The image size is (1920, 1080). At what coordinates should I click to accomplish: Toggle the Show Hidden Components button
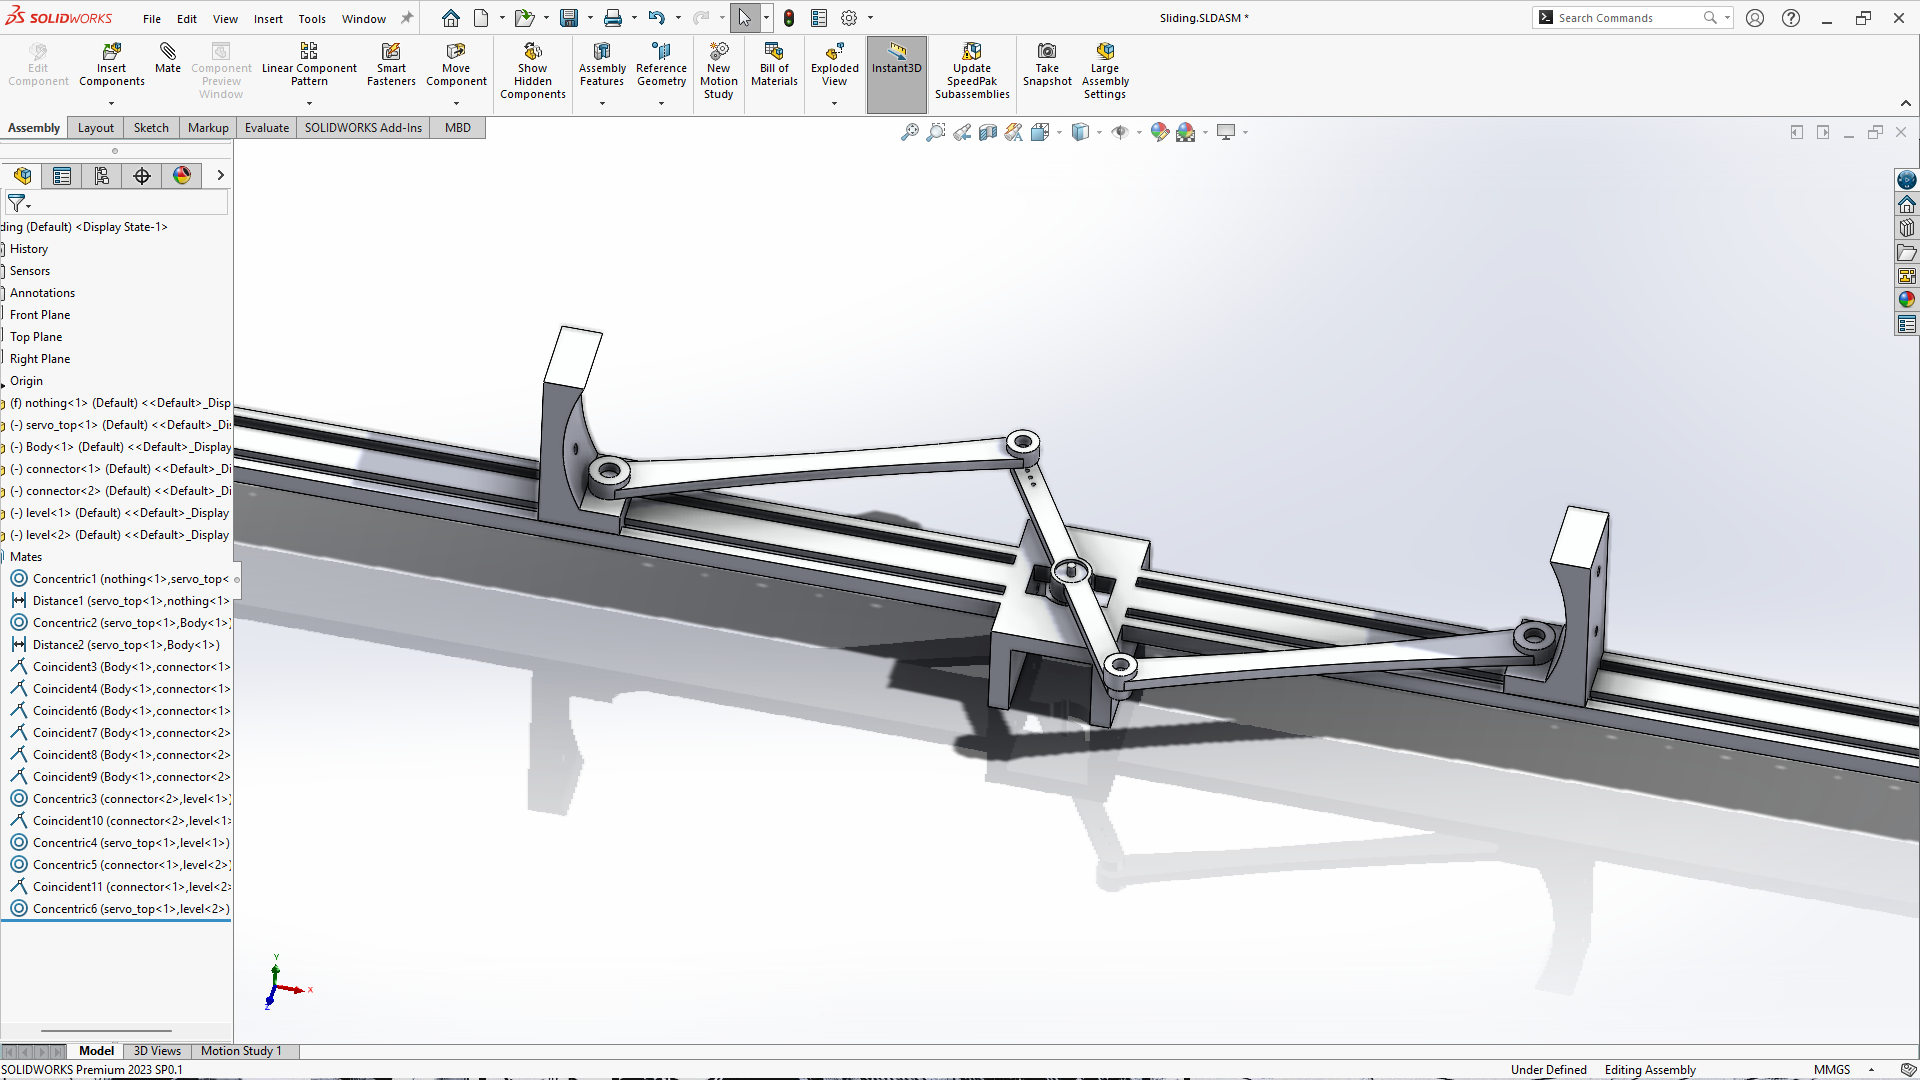(532, 52)
